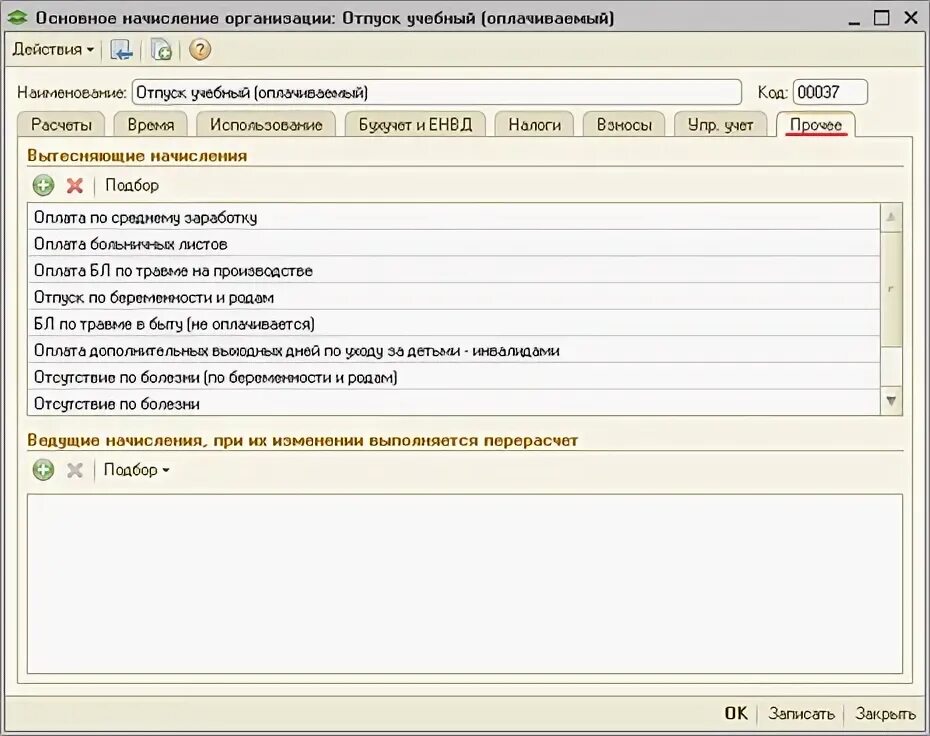Switch to the Расчеты tab
Image resolution: width=930 pixels, height=736 pixels.
tap(61, 125)
